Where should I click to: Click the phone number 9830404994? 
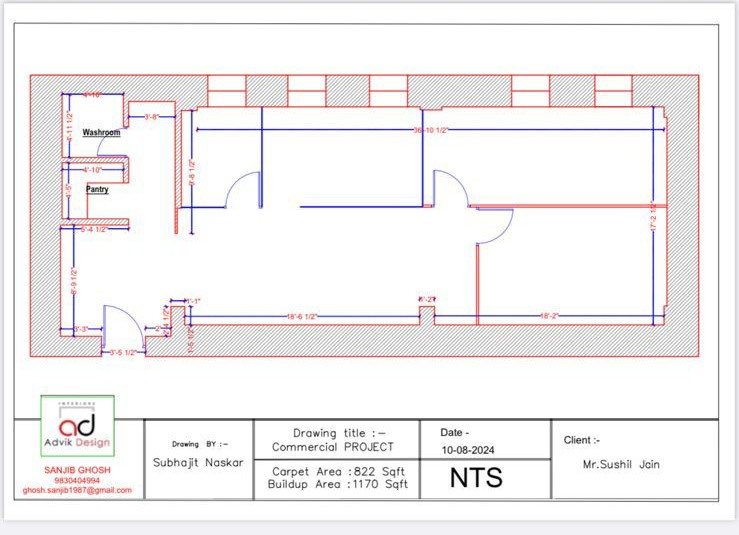pyautogui.click(x=77, y=480)
